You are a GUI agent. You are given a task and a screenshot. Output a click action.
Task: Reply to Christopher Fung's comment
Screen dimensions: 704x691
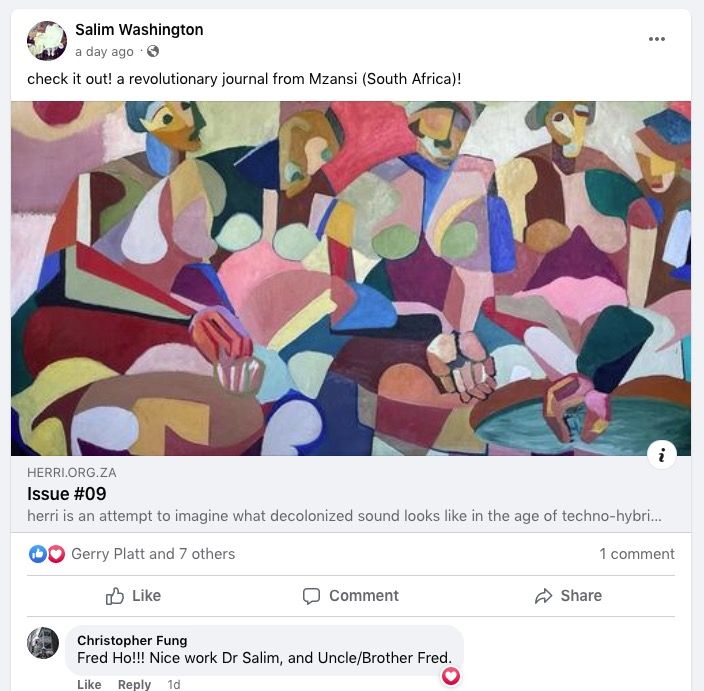[134, 684]
